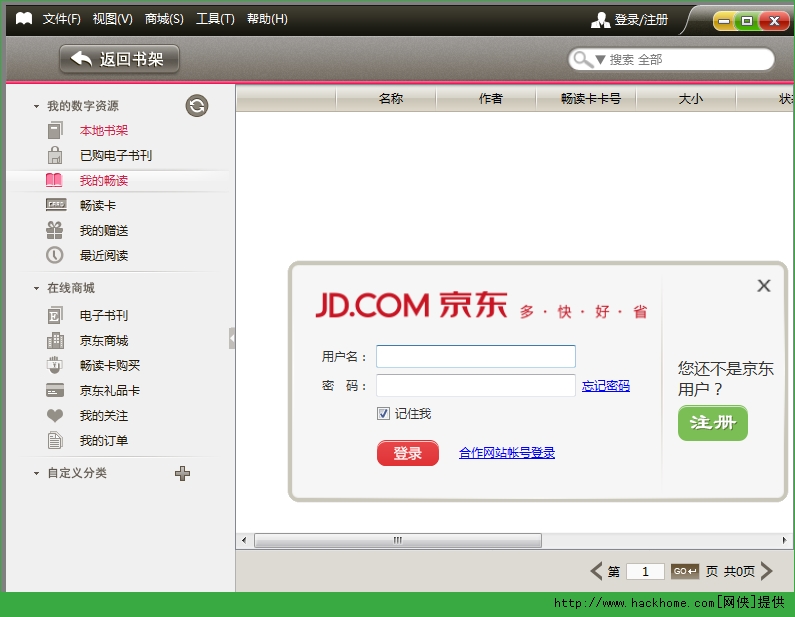Add custom category with plus icon
Screen dimensions: 795x617
183,474
